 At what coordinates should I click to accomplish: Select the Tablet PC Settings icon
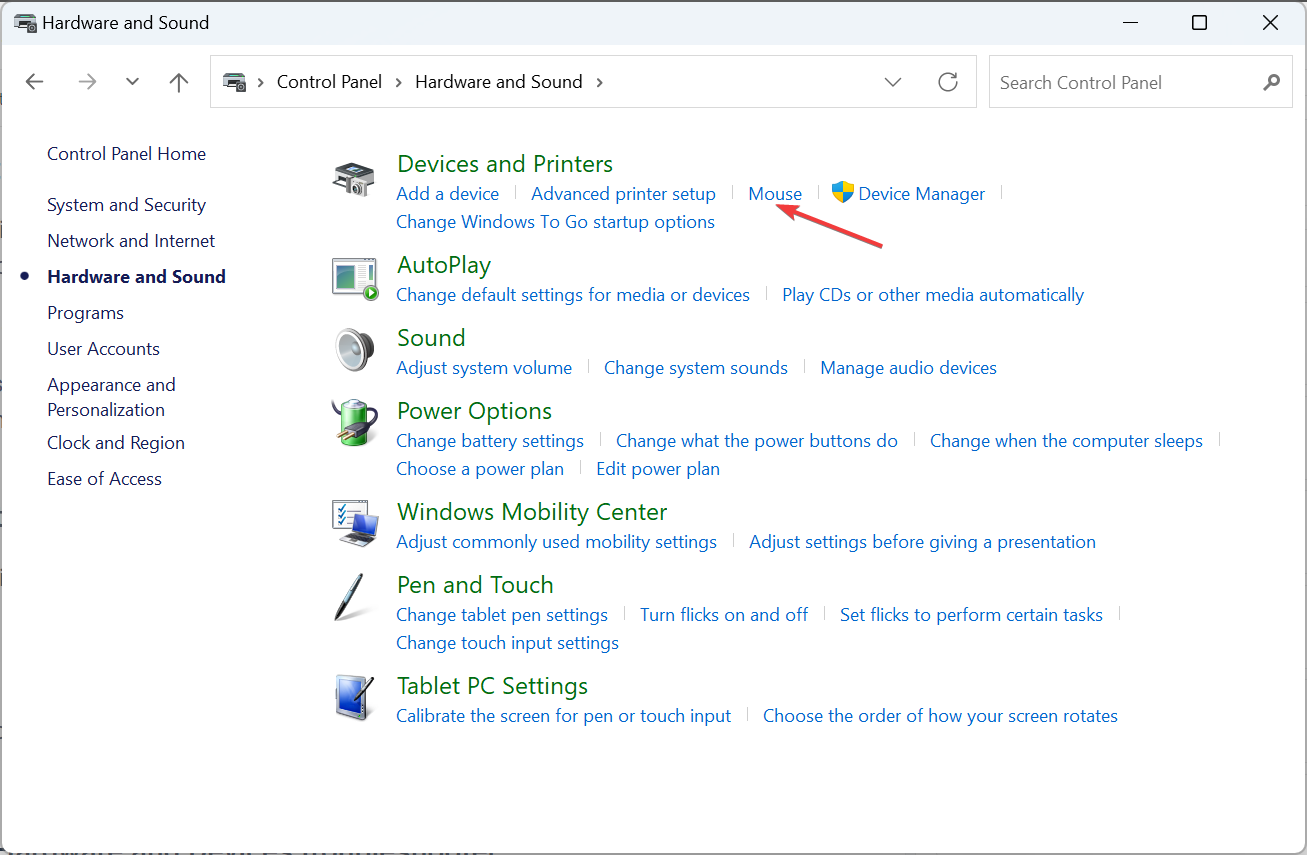tap(354, 698)
